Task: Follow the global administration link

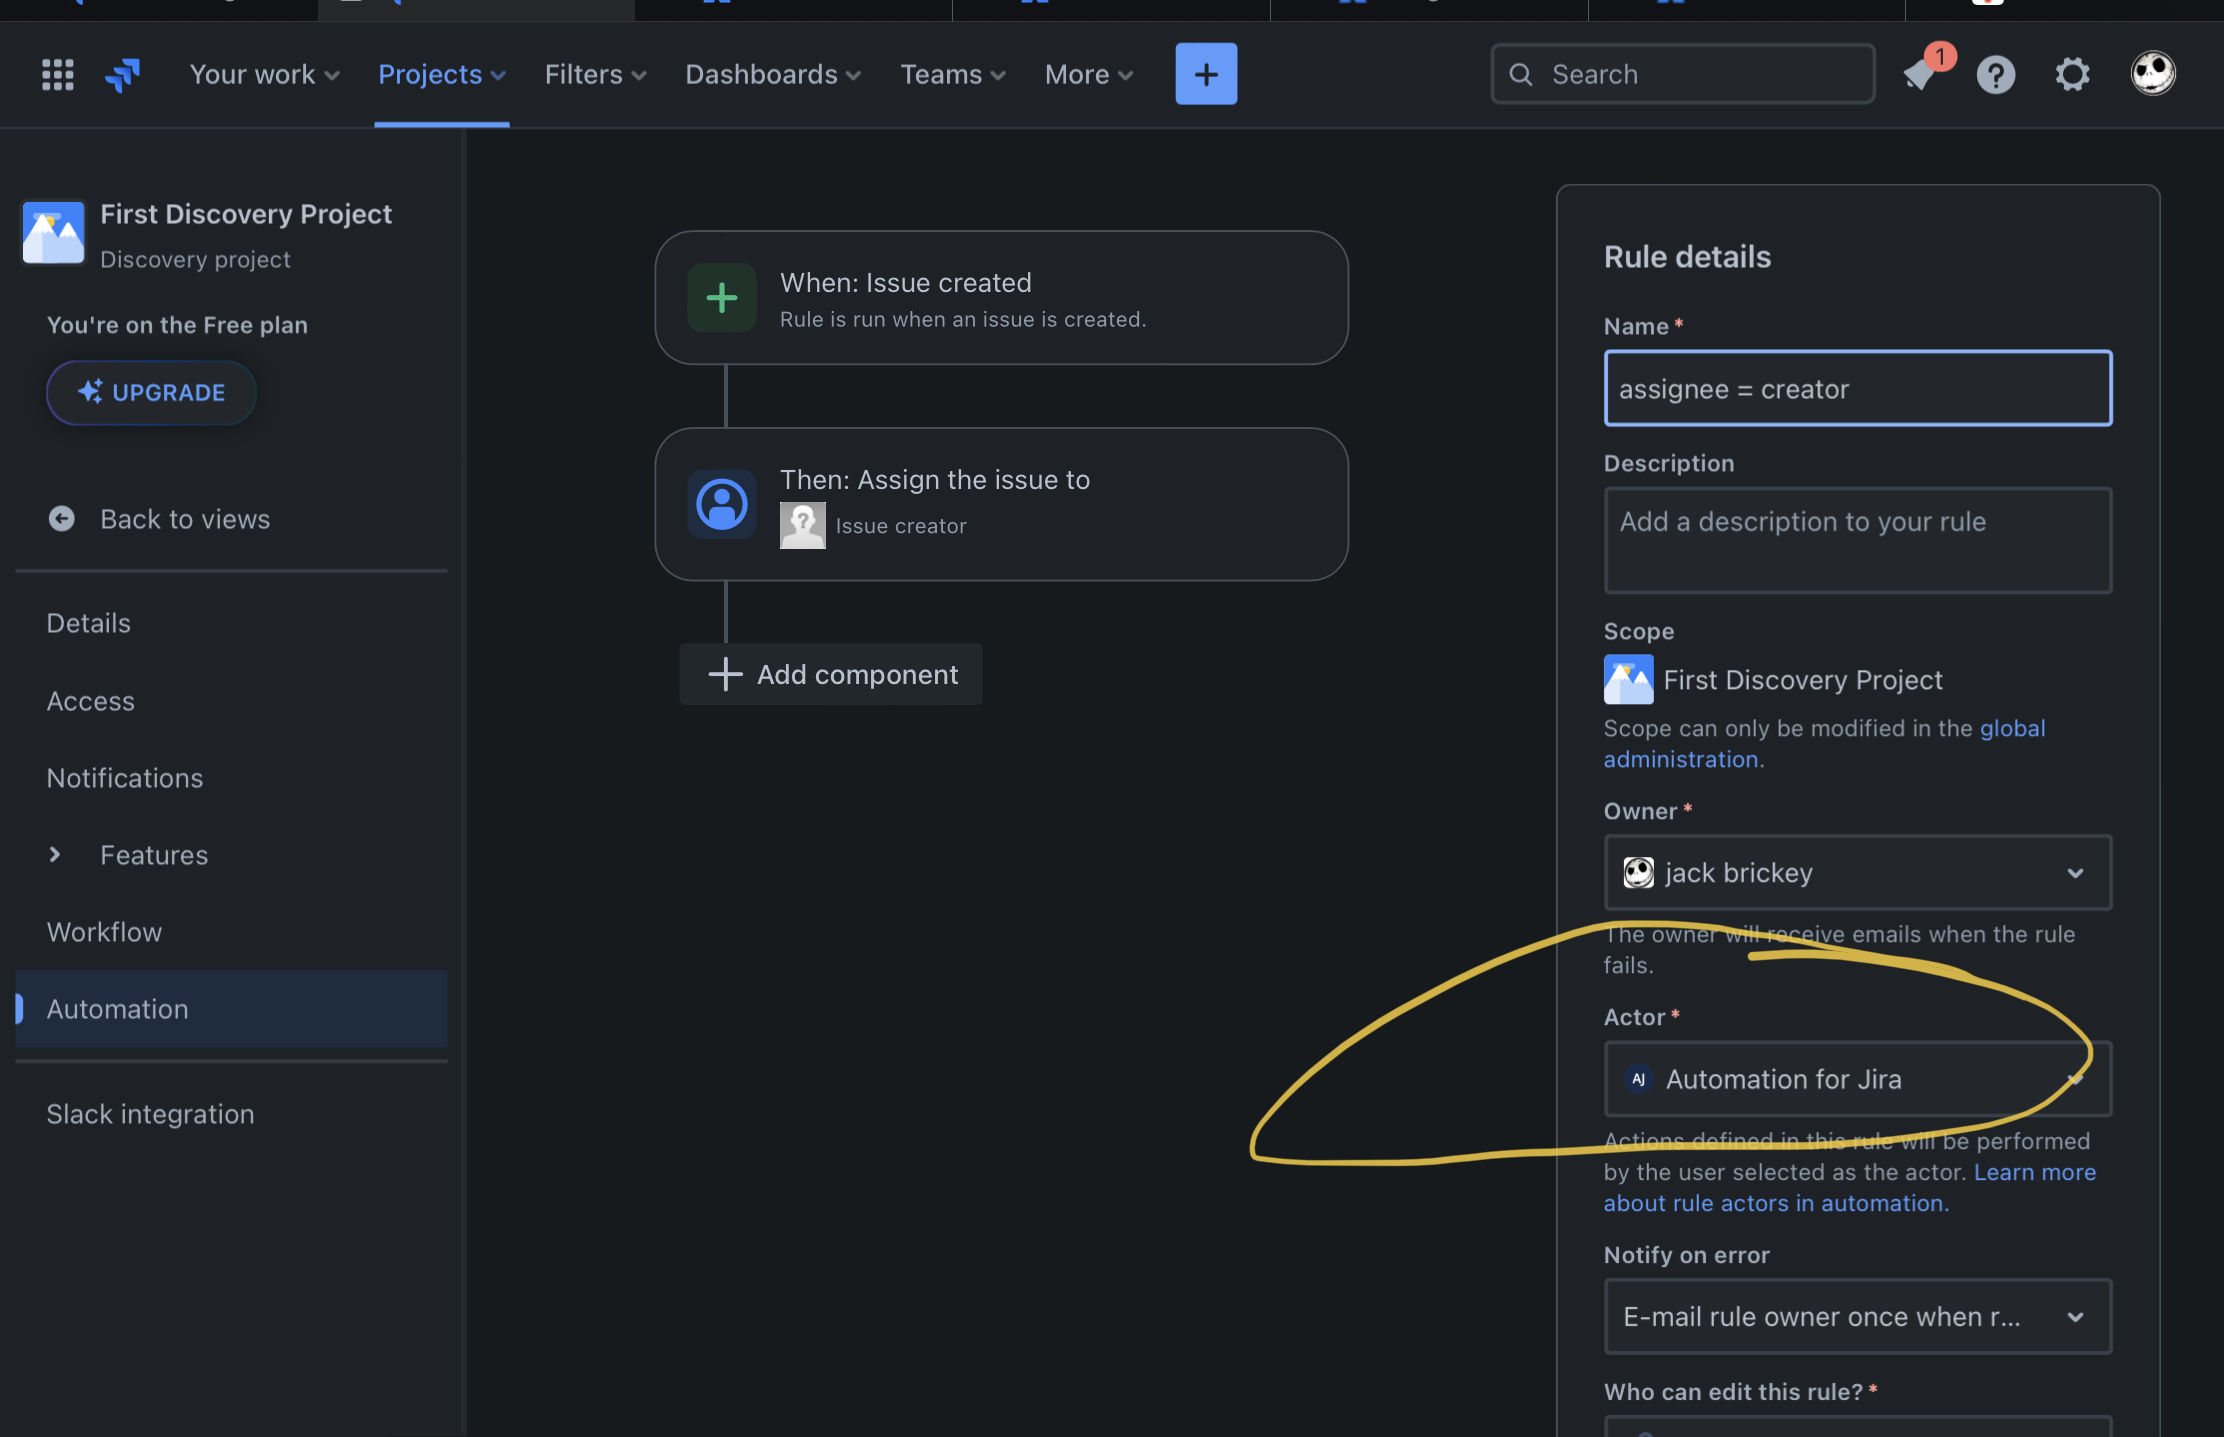Action: (x=2012, y=728)
